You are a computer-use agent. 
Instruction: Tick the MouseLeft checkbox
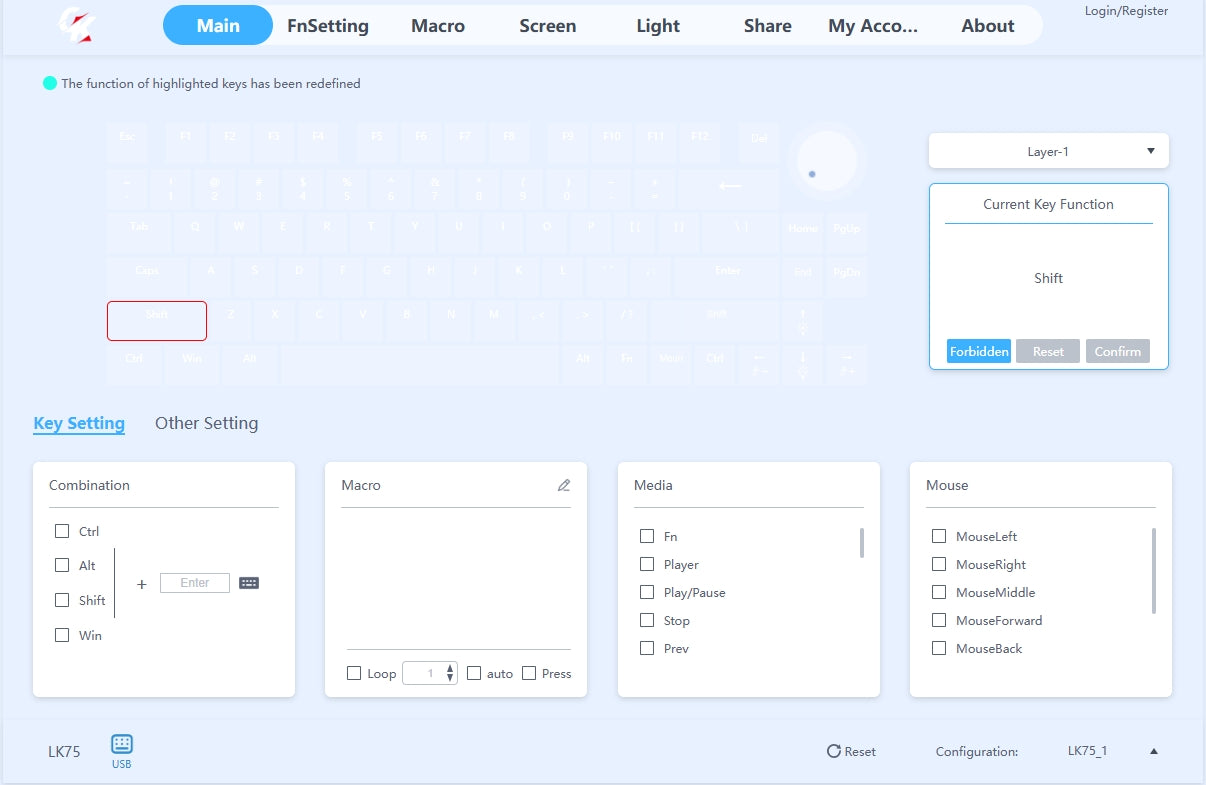939,537
